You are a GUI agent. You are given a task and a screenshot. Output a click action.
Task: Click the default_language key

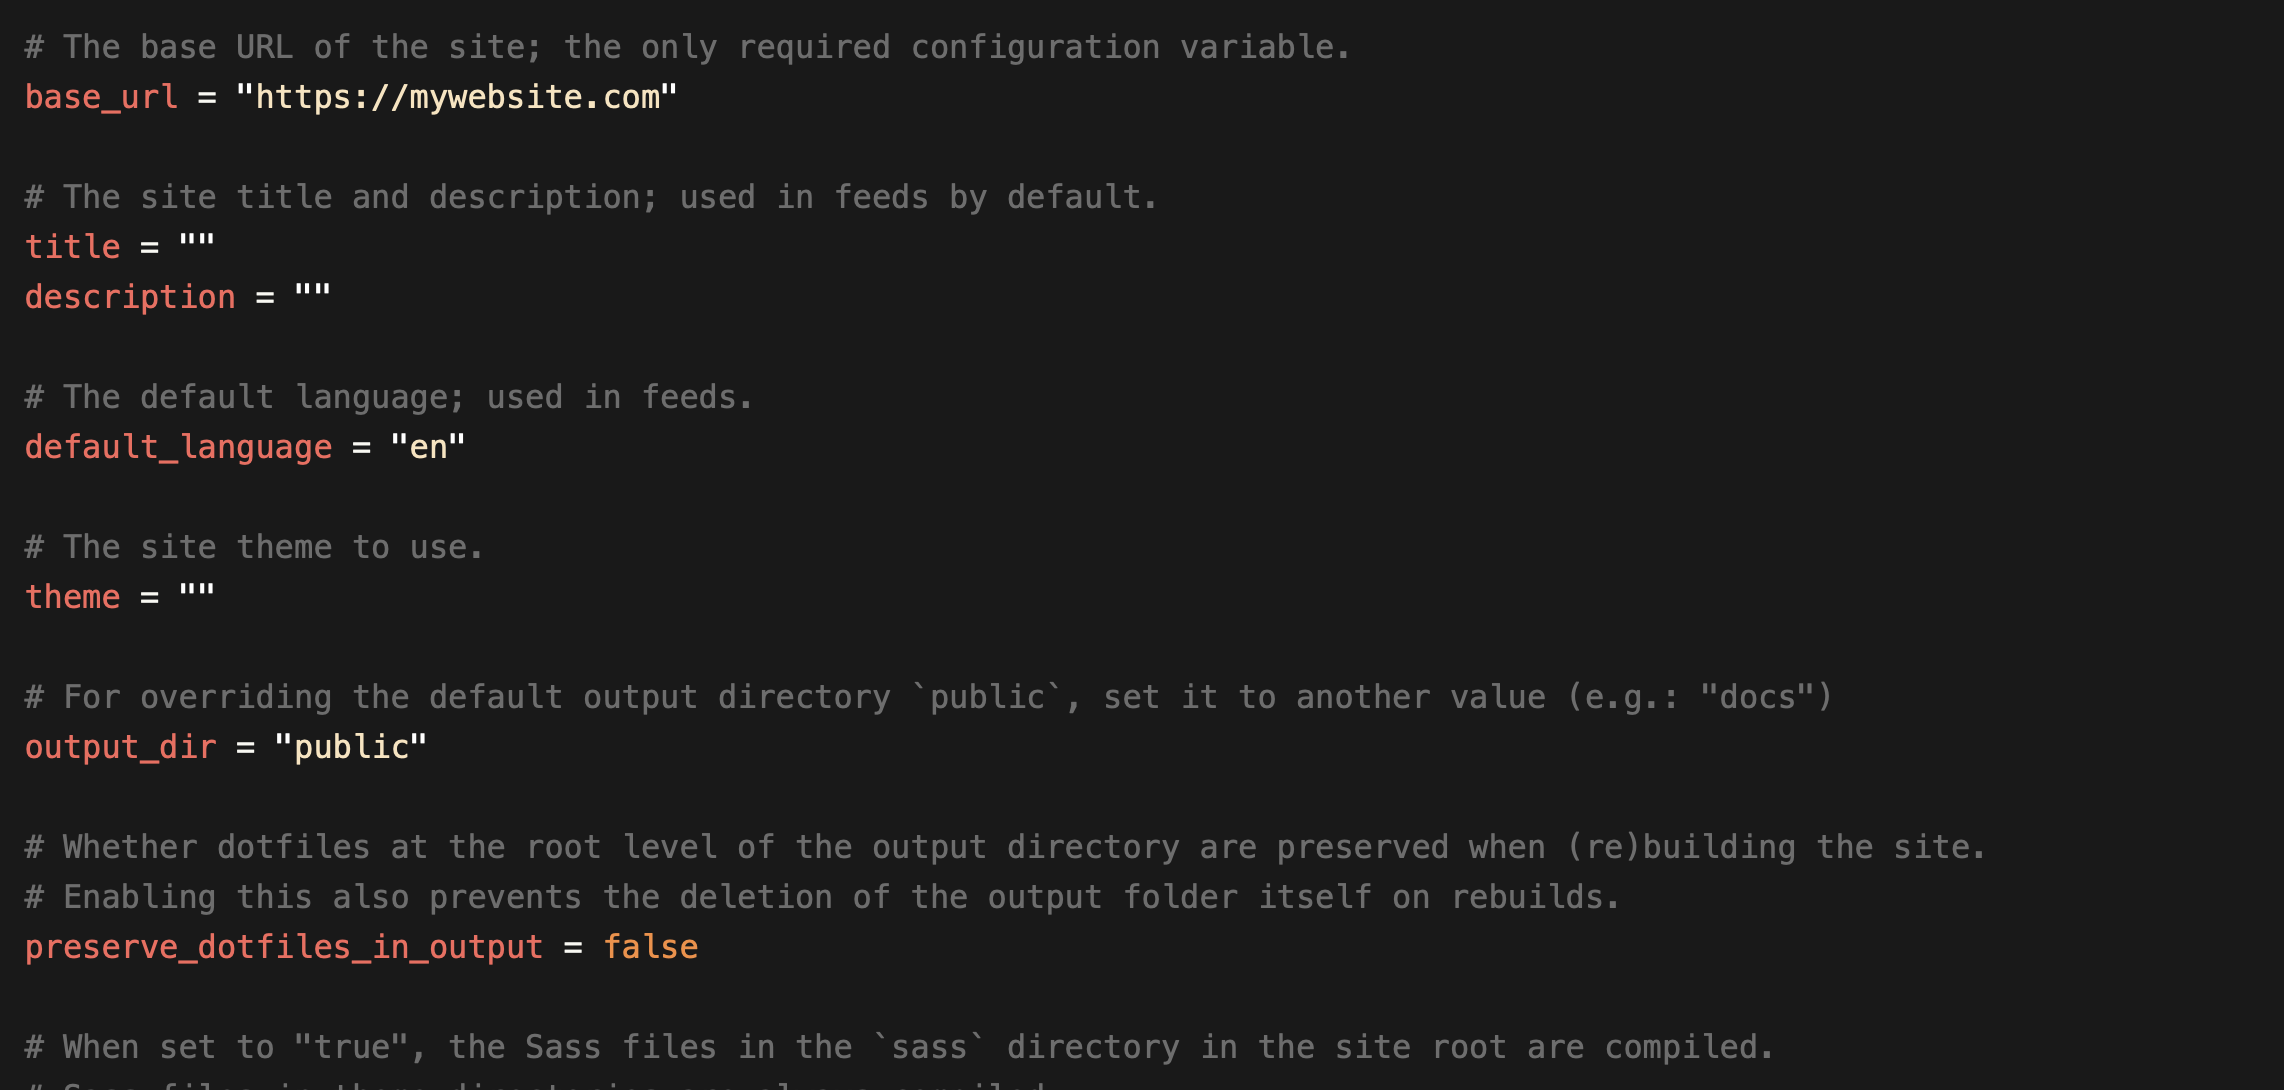(x=178, y=447)
